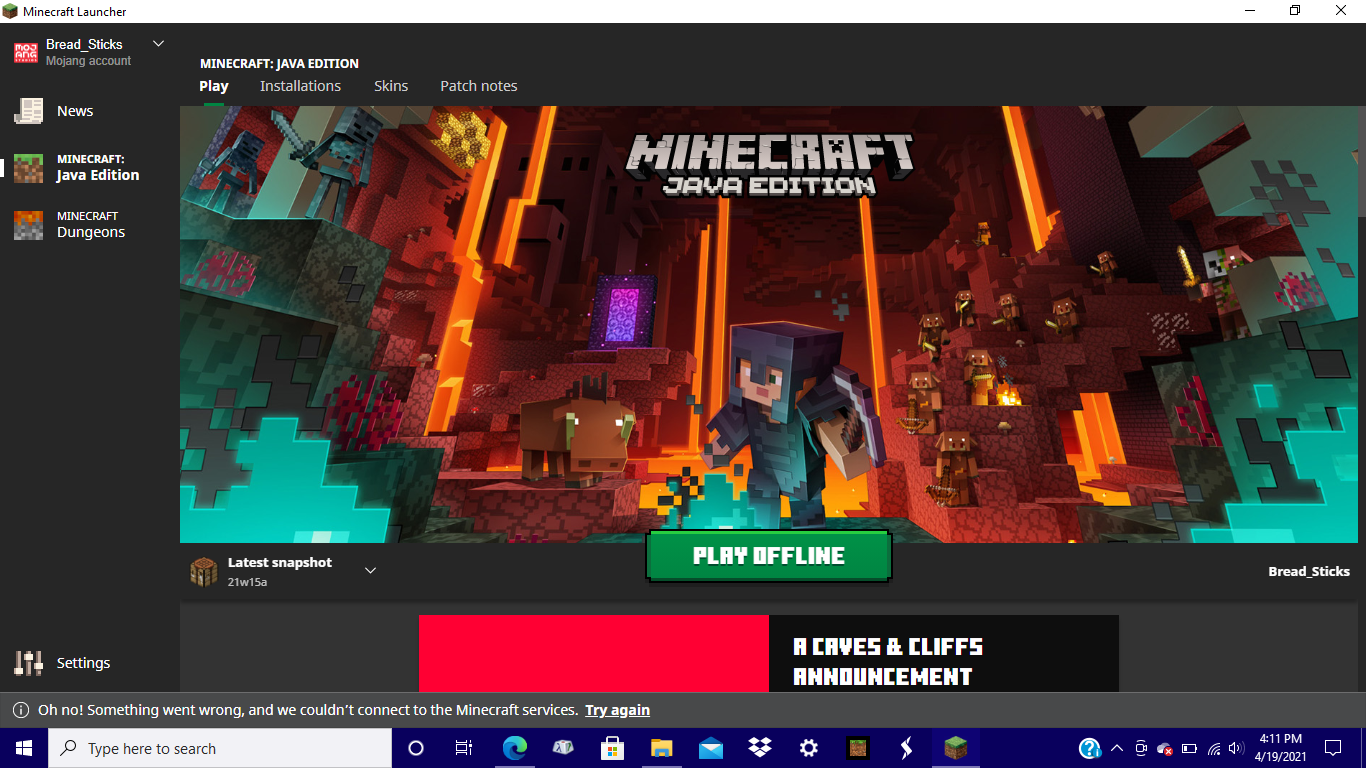
Task: Open the Skins tab
Action: (391, 86)
